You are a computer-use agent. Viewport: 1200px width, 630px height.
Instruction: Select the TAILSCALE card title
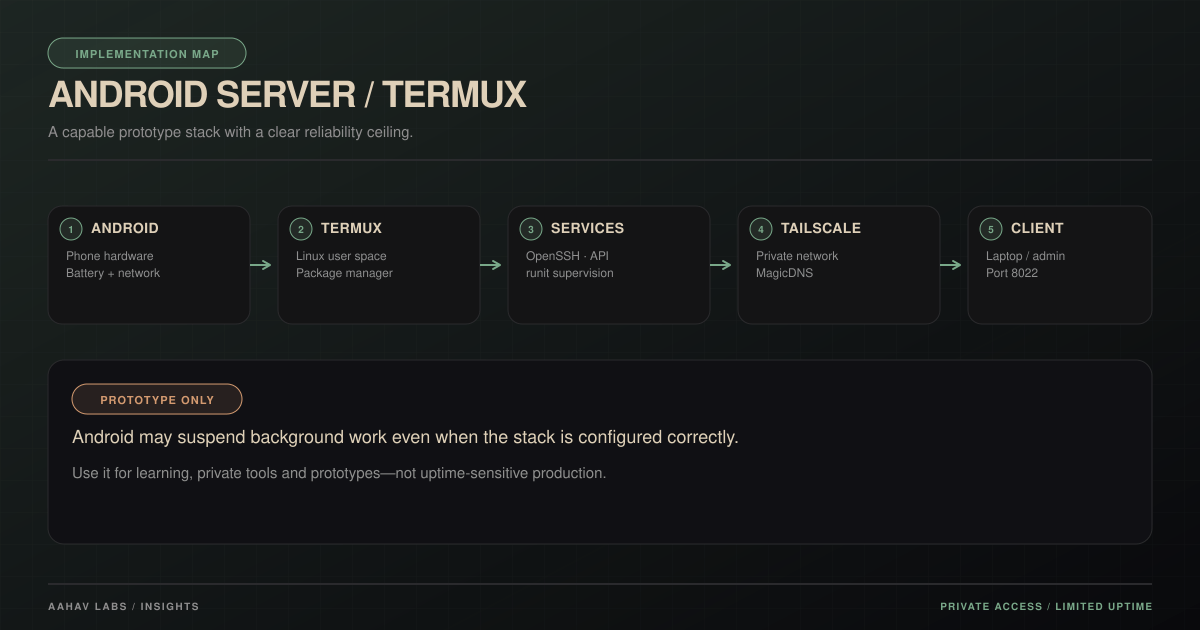821,228
